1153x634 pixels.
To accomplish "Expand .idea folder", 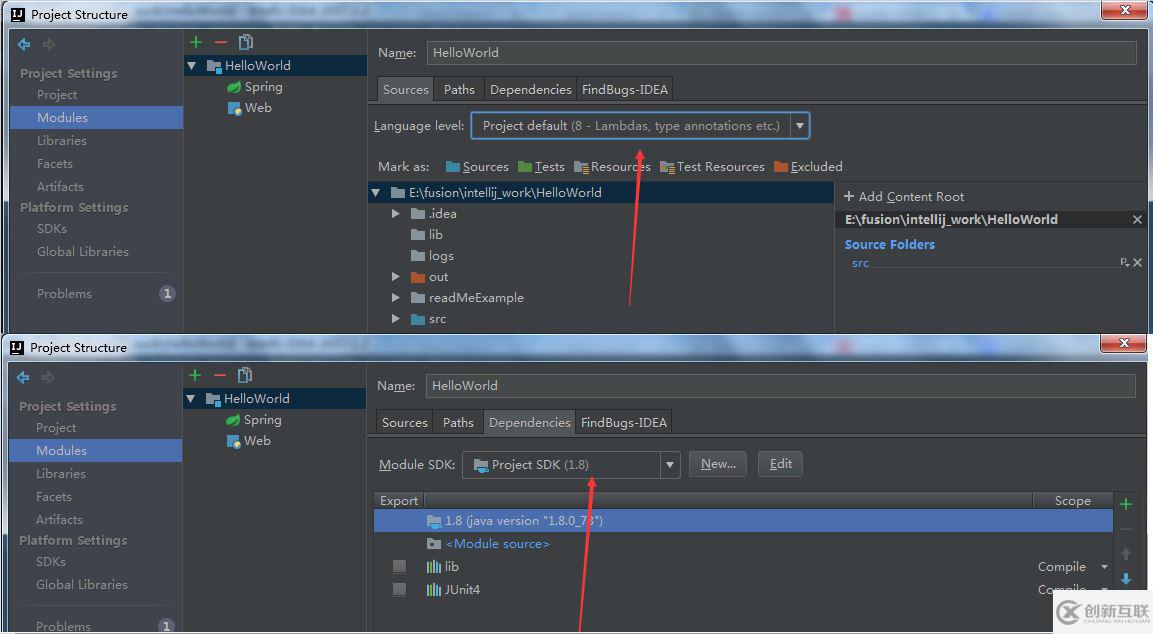I will click(396, 214).
